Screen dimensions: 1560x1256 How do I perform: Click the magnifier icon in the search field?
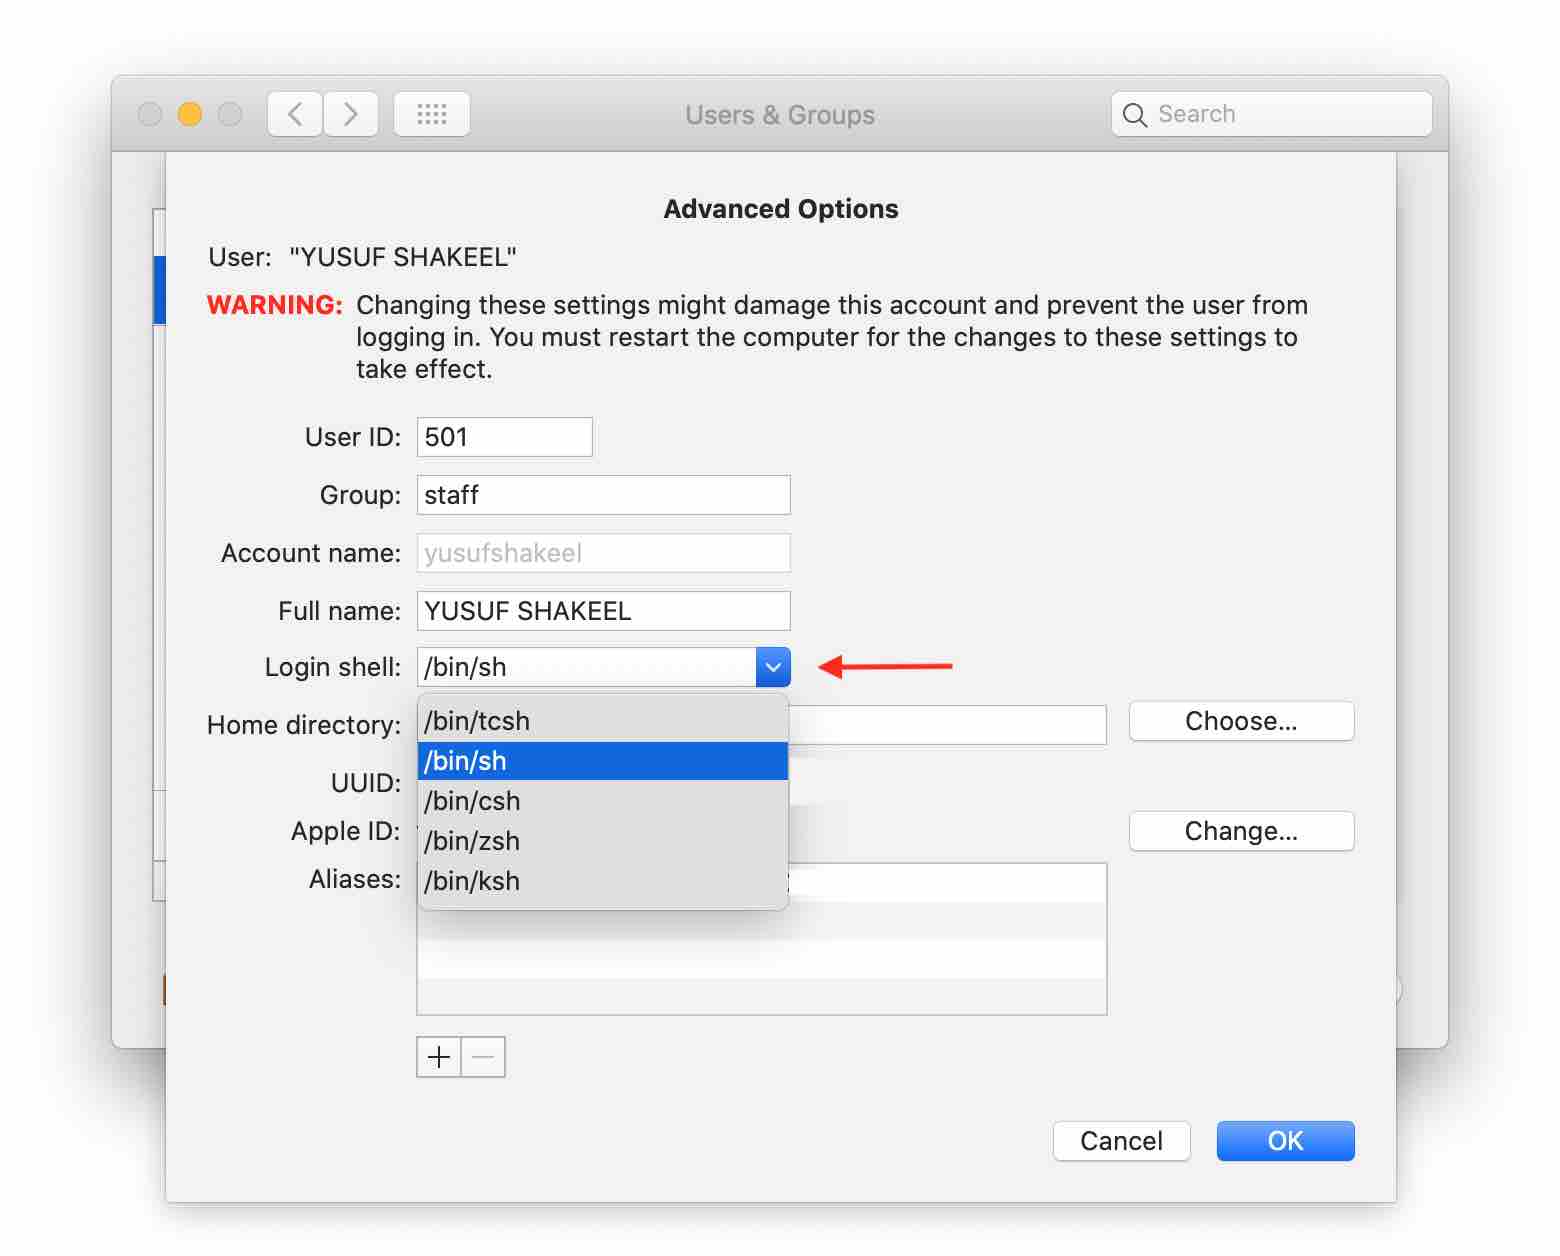[x=1135, y=114]
